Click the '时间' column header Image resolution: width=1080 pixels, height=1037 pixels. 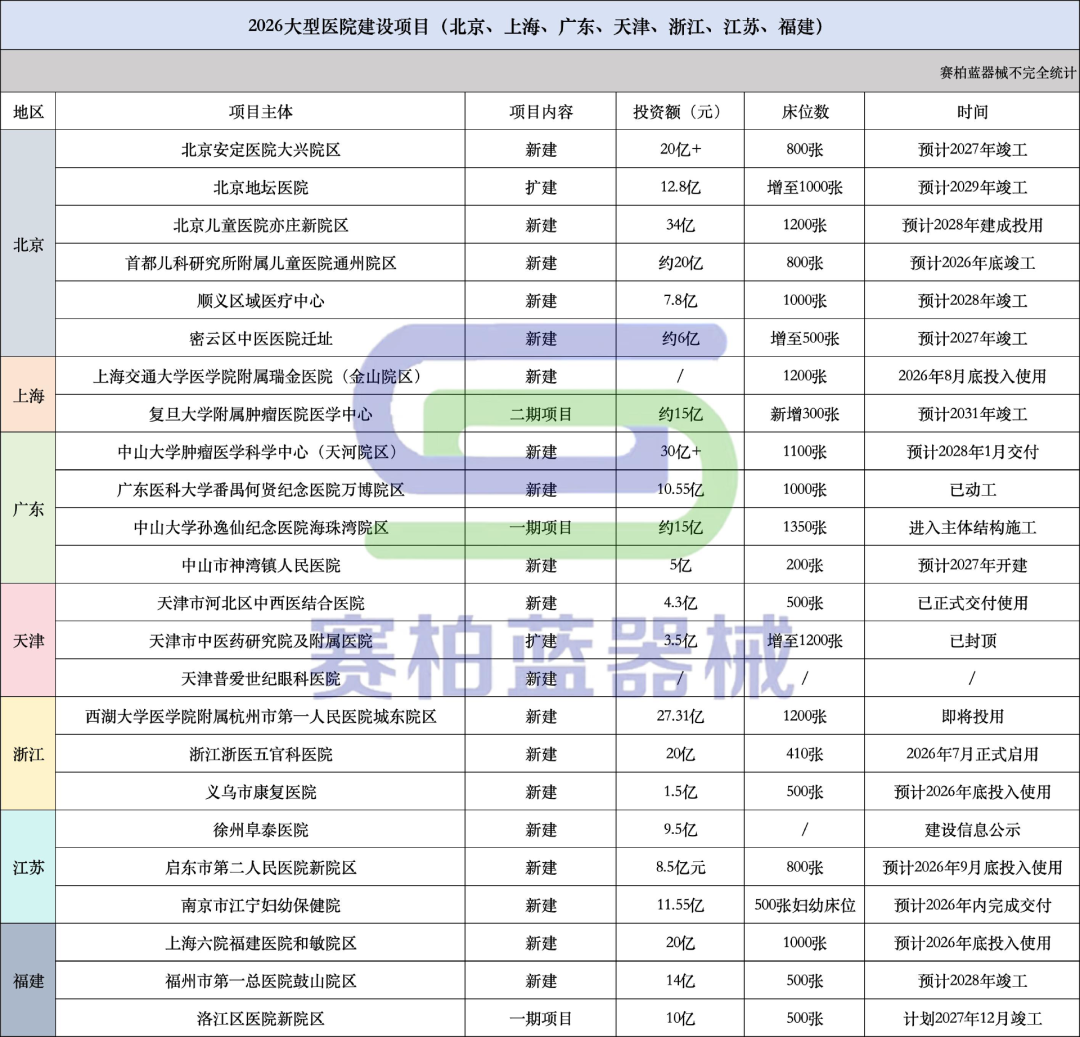pyautogui.click(x=972, y=112)
